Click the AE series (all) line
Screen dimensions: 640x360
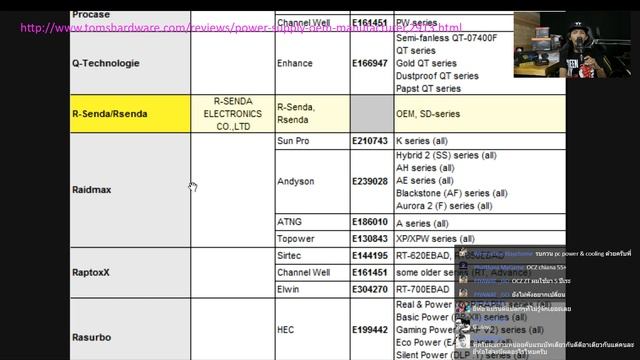(x=424, y=181)
